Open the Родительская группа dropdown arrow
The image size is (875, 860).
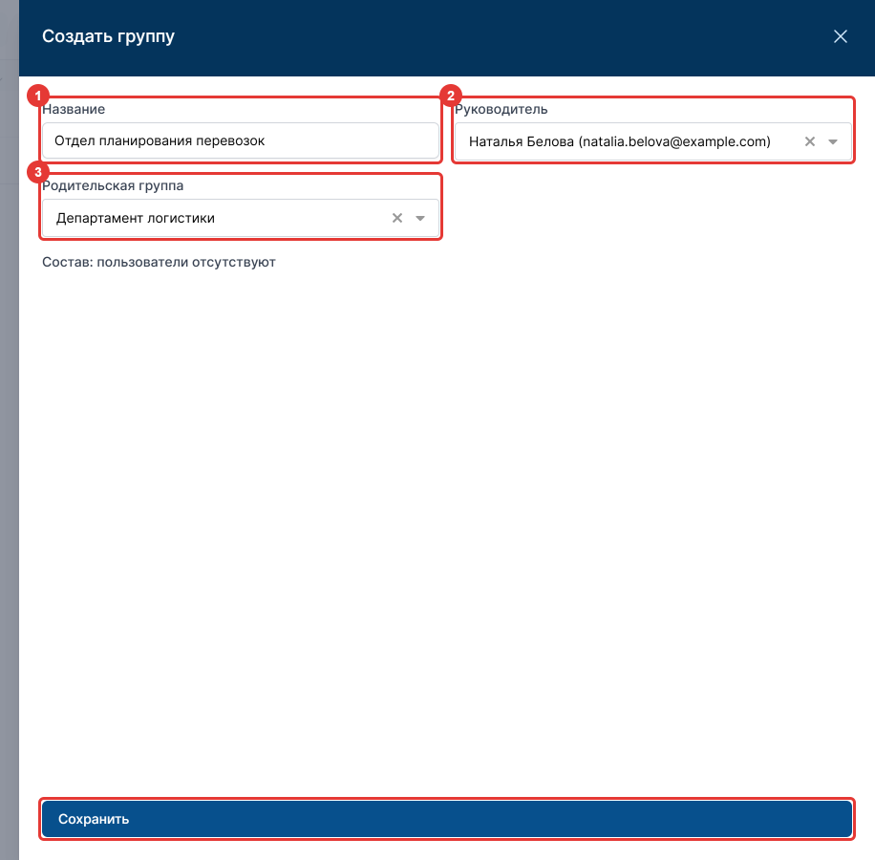420,218
